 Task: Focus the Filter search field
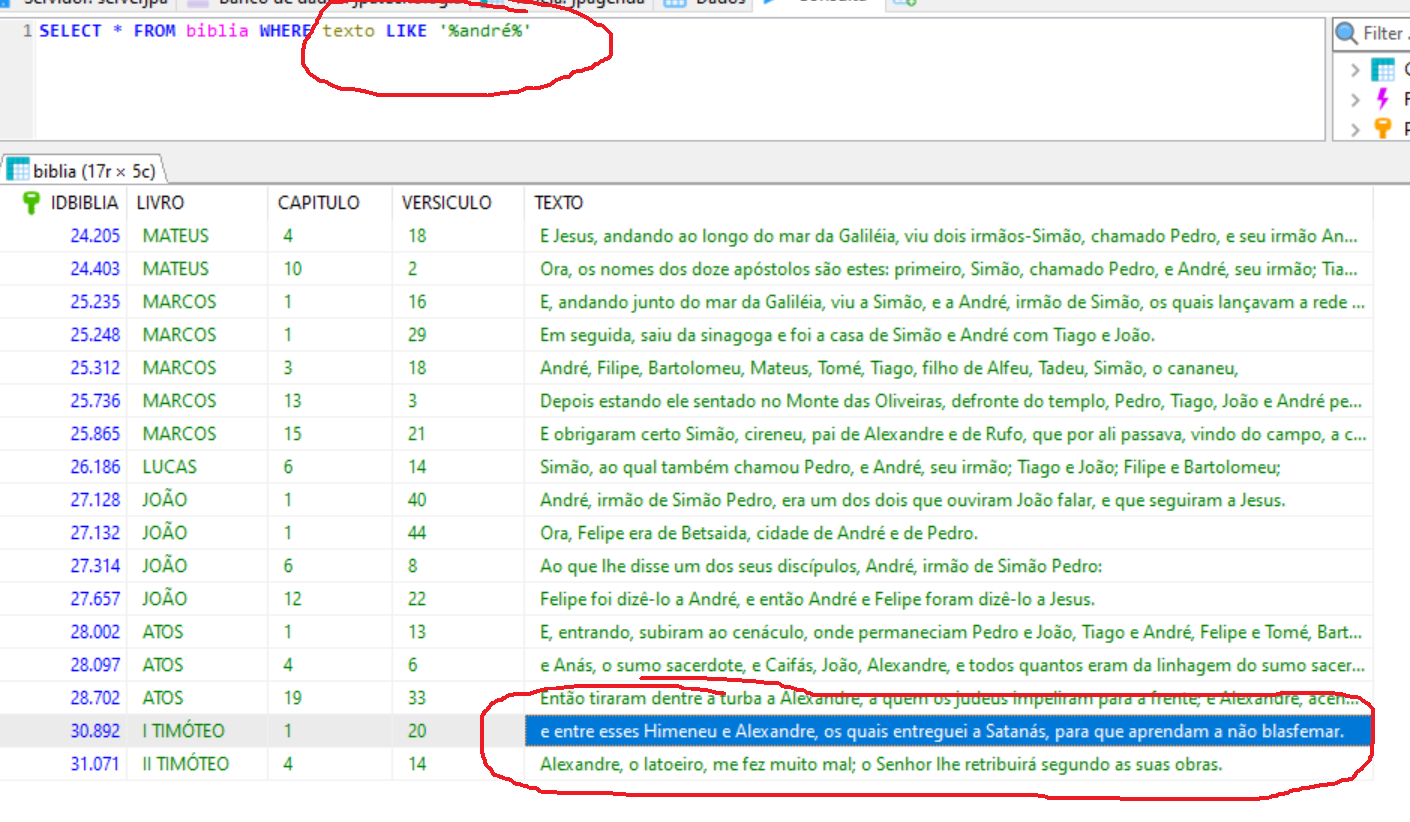point(1385,34)
